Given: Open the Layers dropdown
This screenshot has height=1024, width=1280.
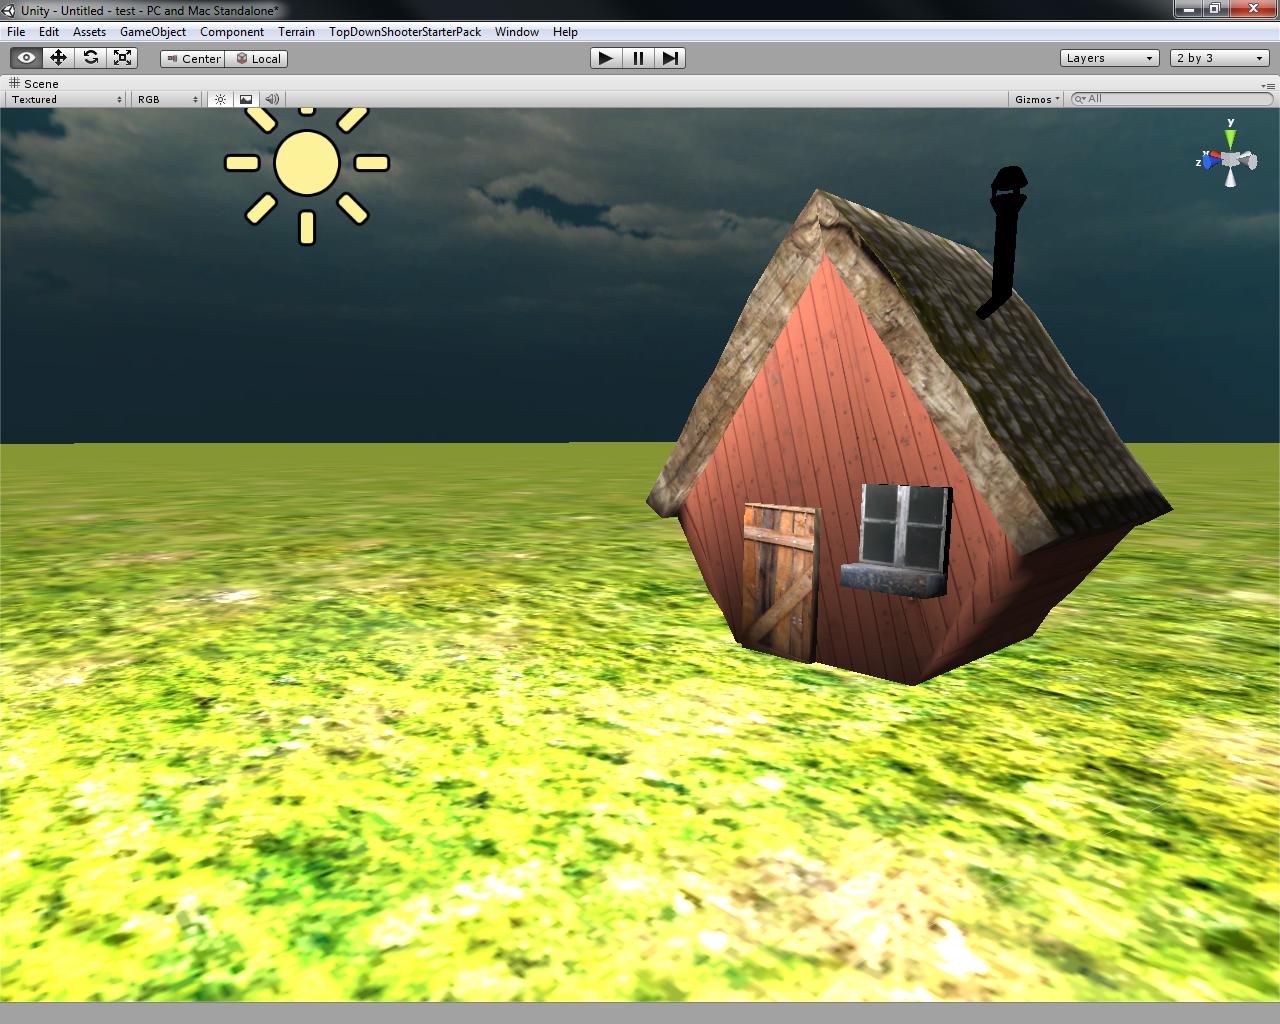Looking at the screenshot, I should pos(1109,57).
